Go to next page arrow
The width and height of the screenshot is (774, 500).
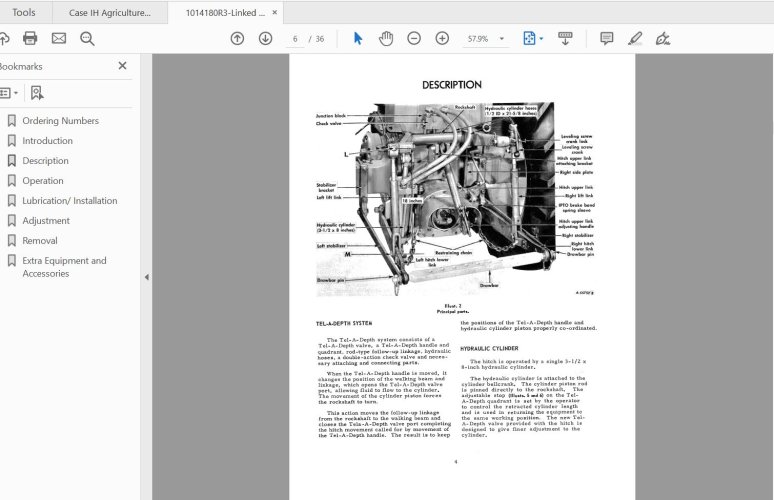(x=266, y=38)
